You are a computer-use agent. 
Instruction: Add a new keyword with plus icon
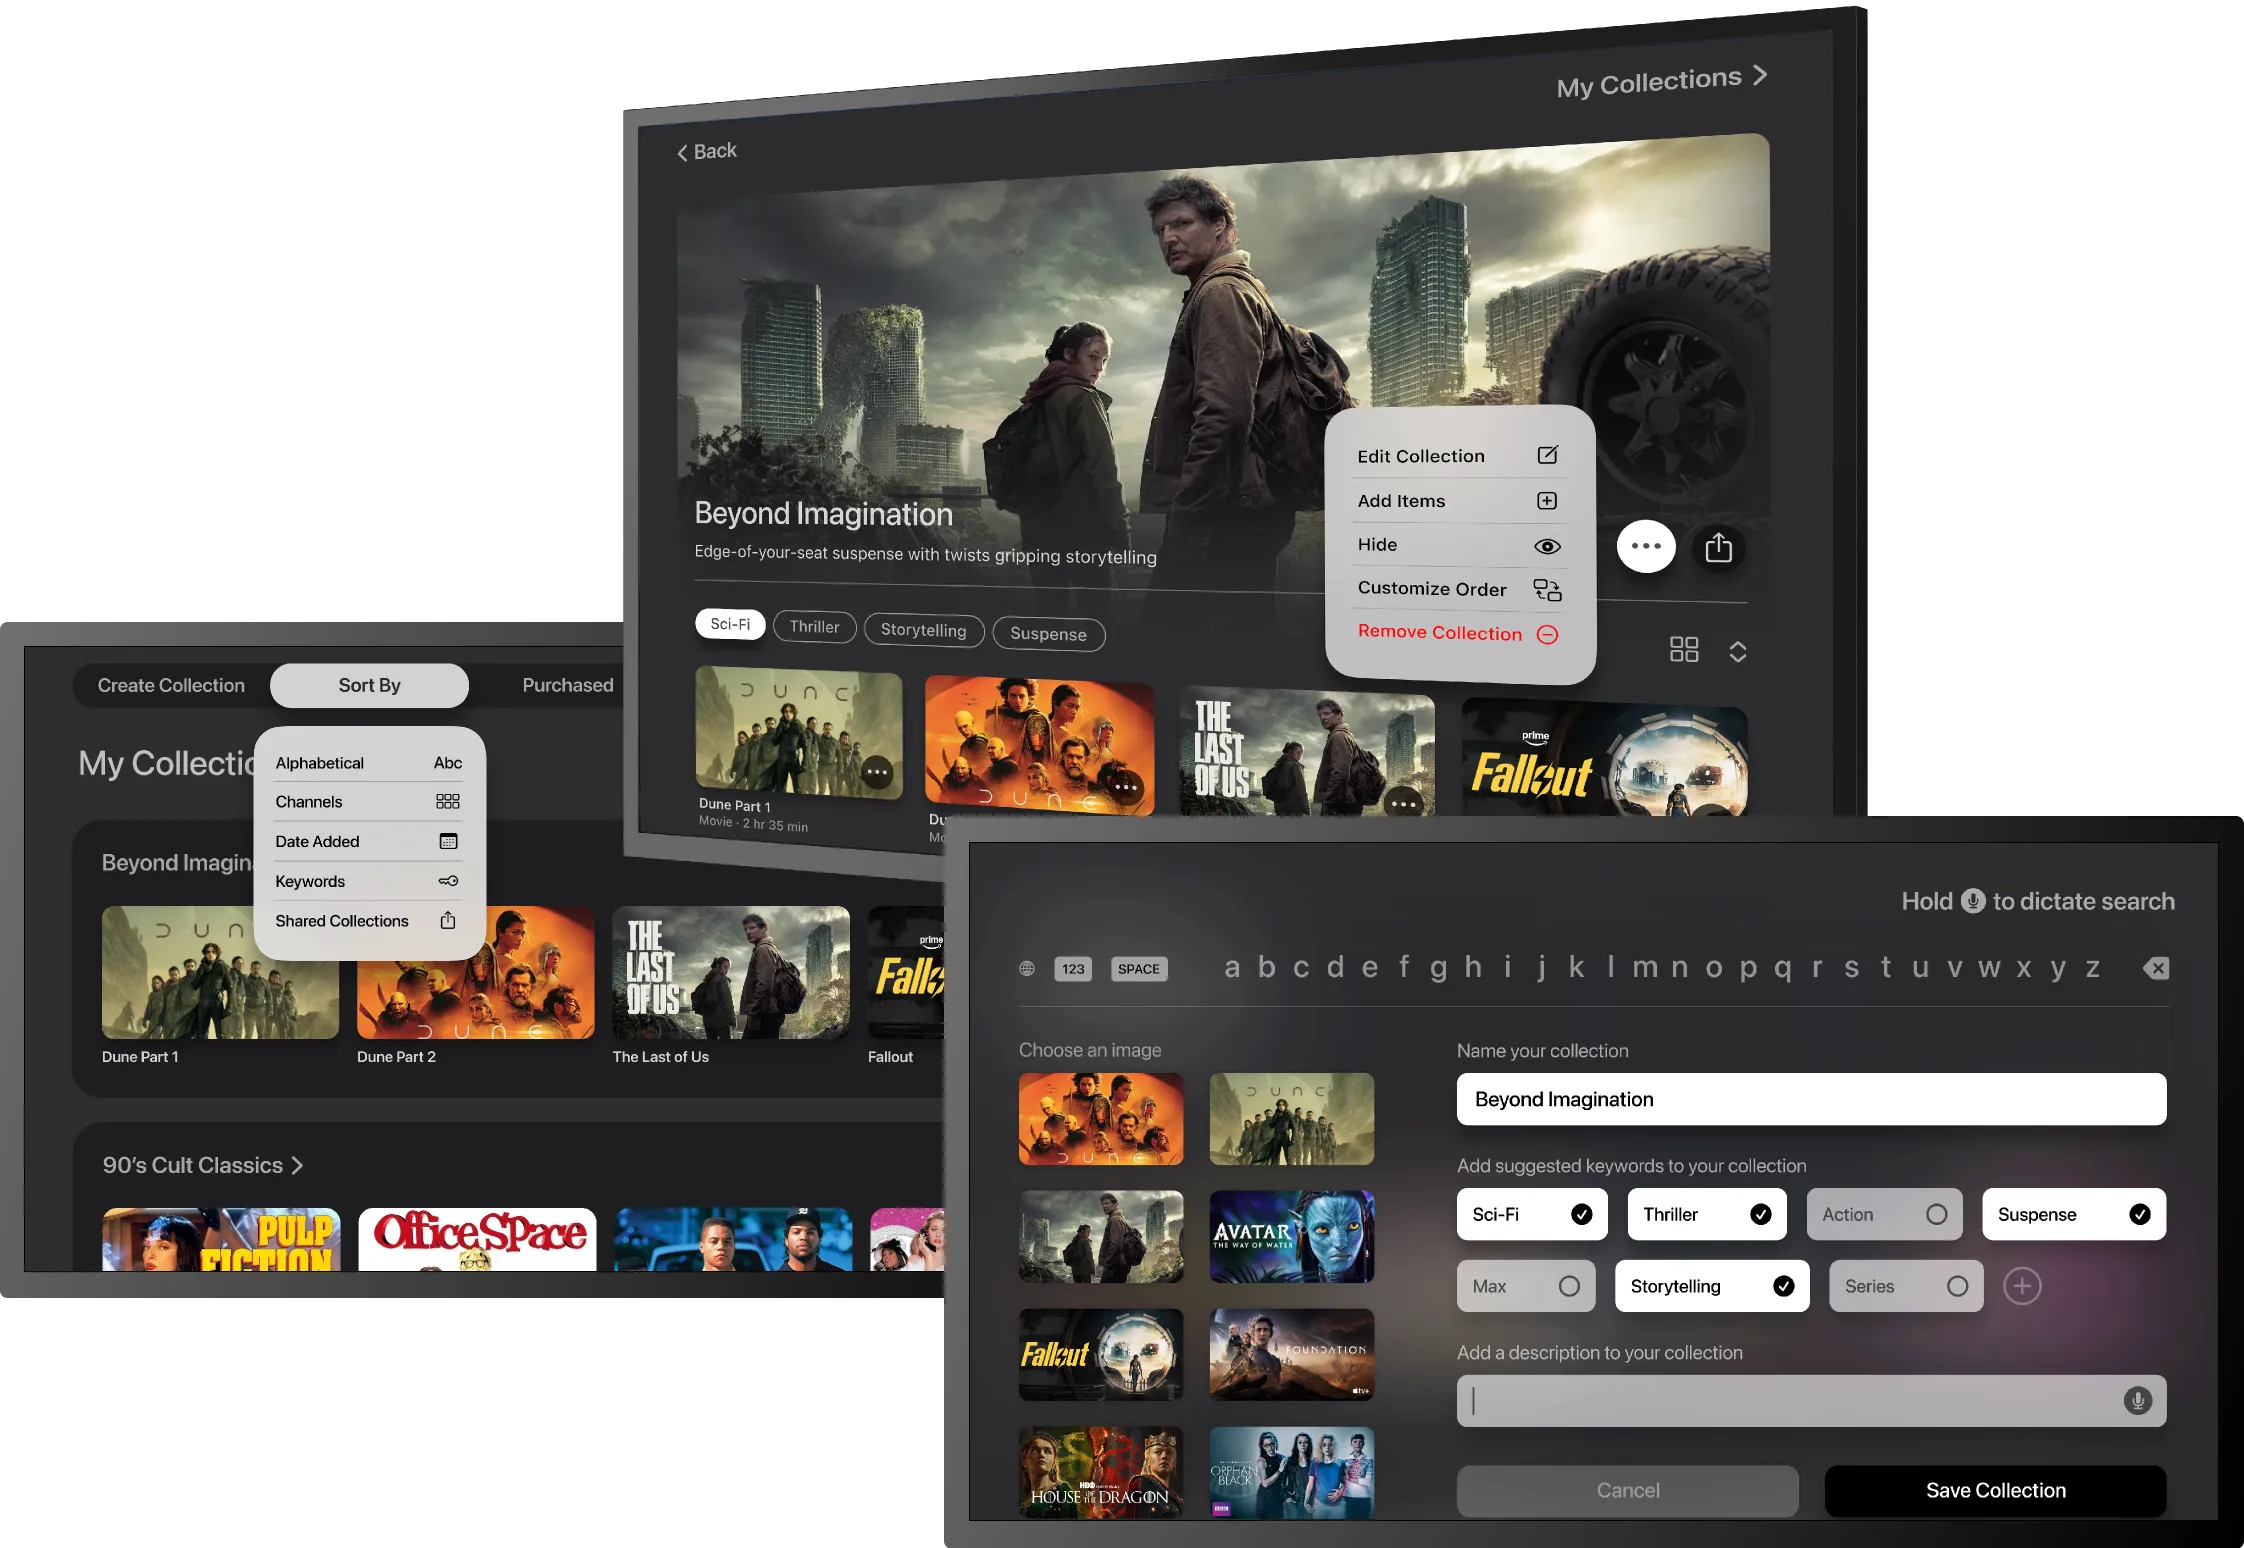[x=2022, y=1286]
